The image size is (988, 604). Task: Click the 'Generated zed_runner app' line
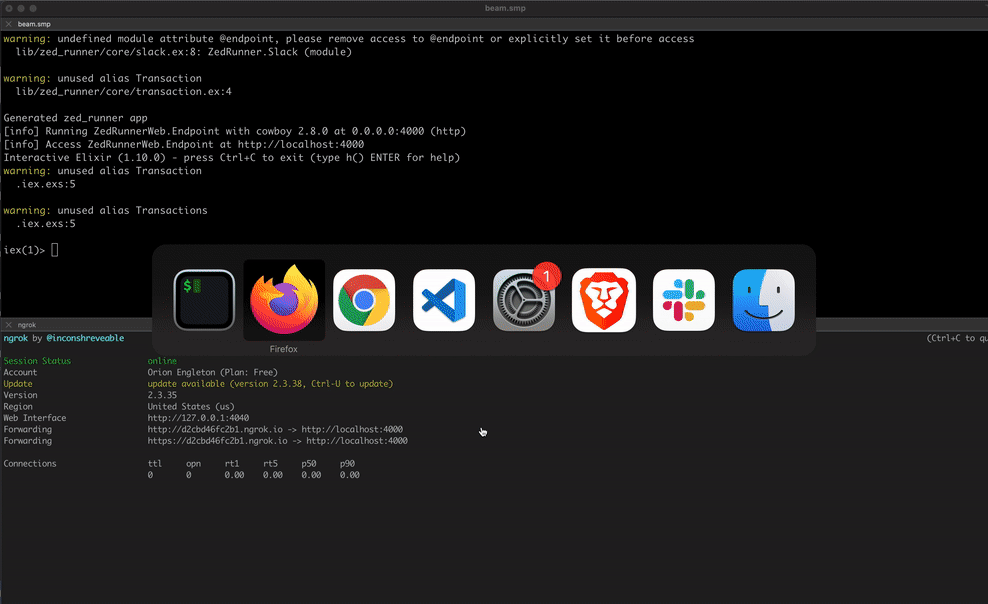pyautogui.click(x=76, y=118)
